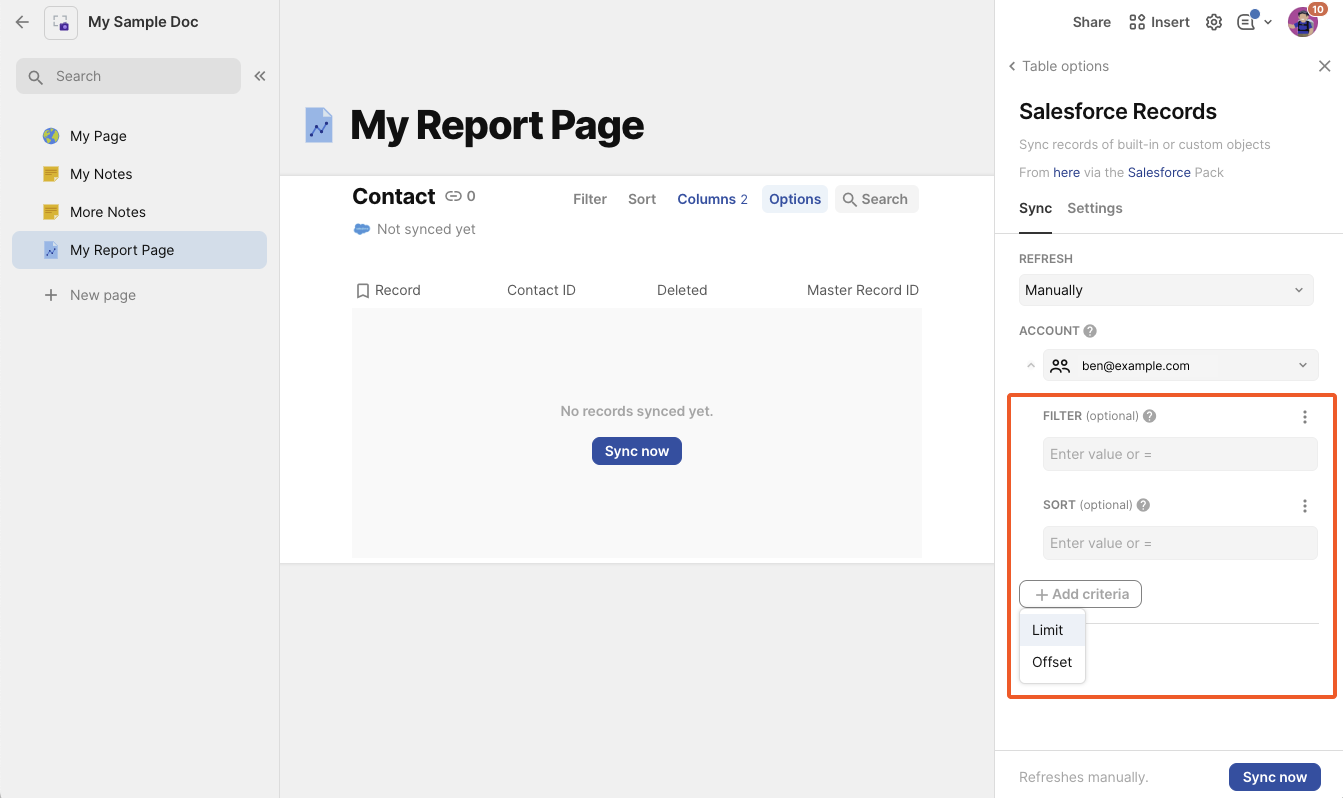Click the Sync now button in the empty table
This screenshot has height=798, width=1343.
tap(637, 451)
